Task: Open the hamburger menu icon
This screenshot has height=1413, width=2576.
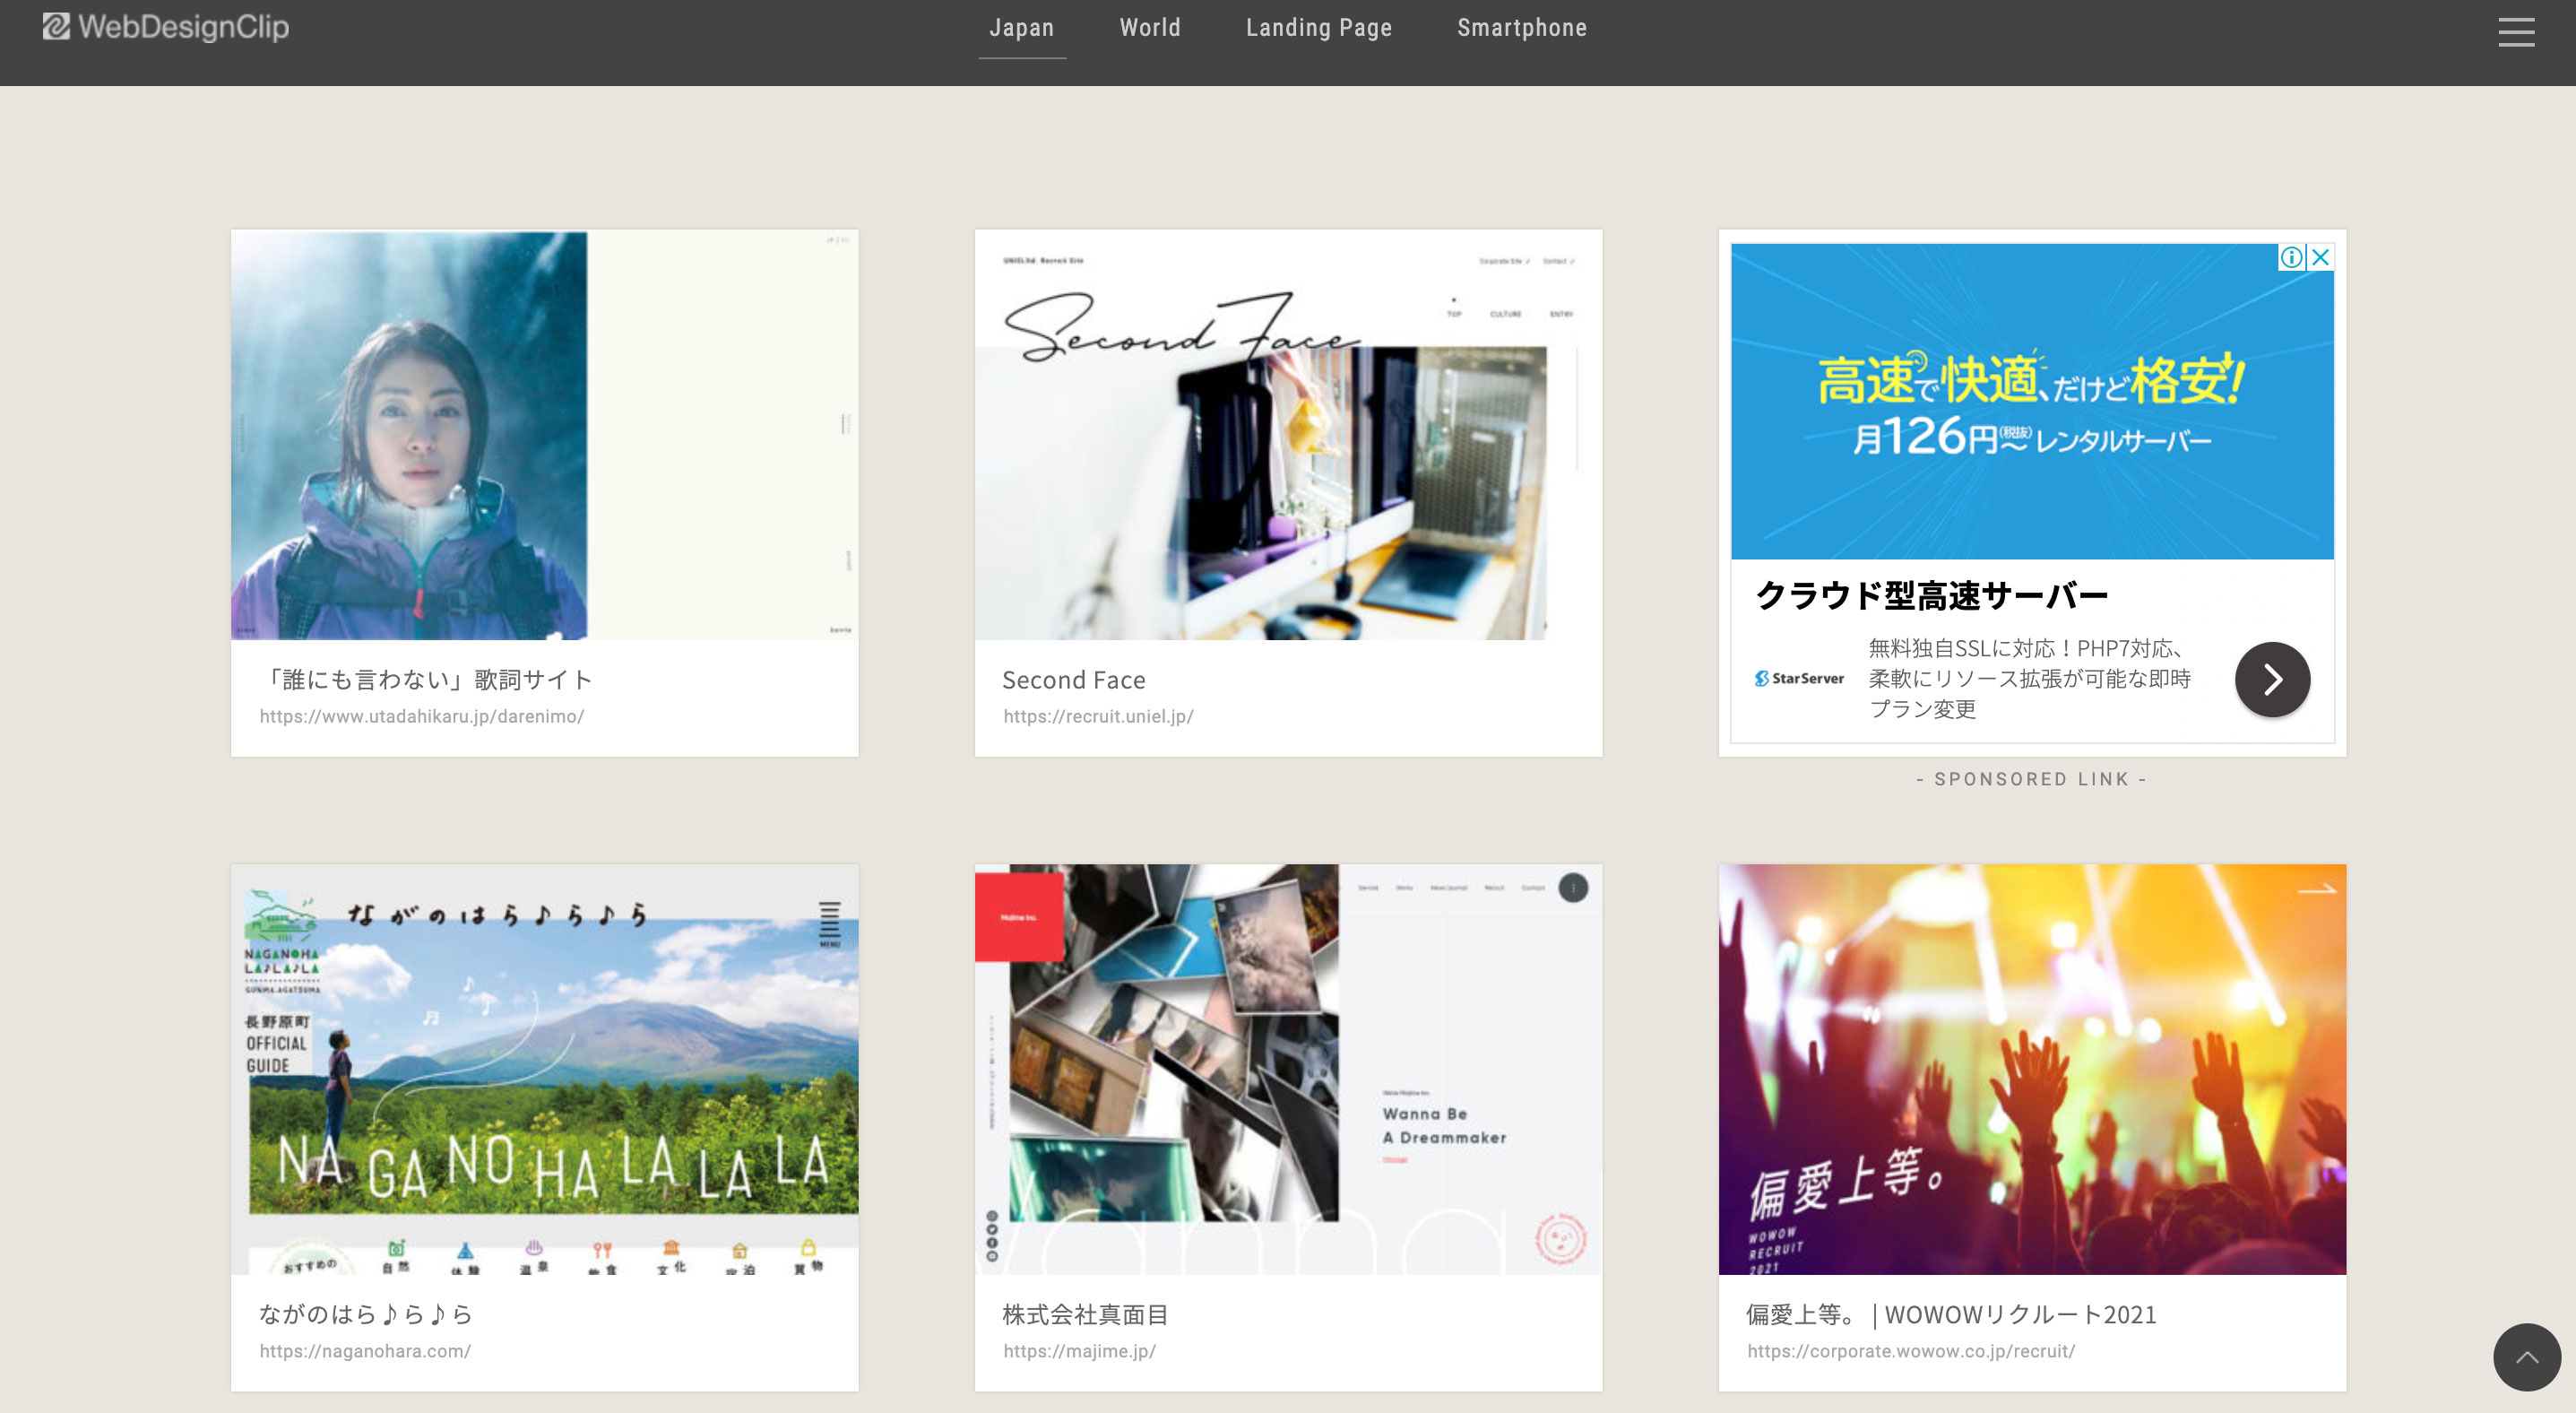Action: click(2515, 32)
